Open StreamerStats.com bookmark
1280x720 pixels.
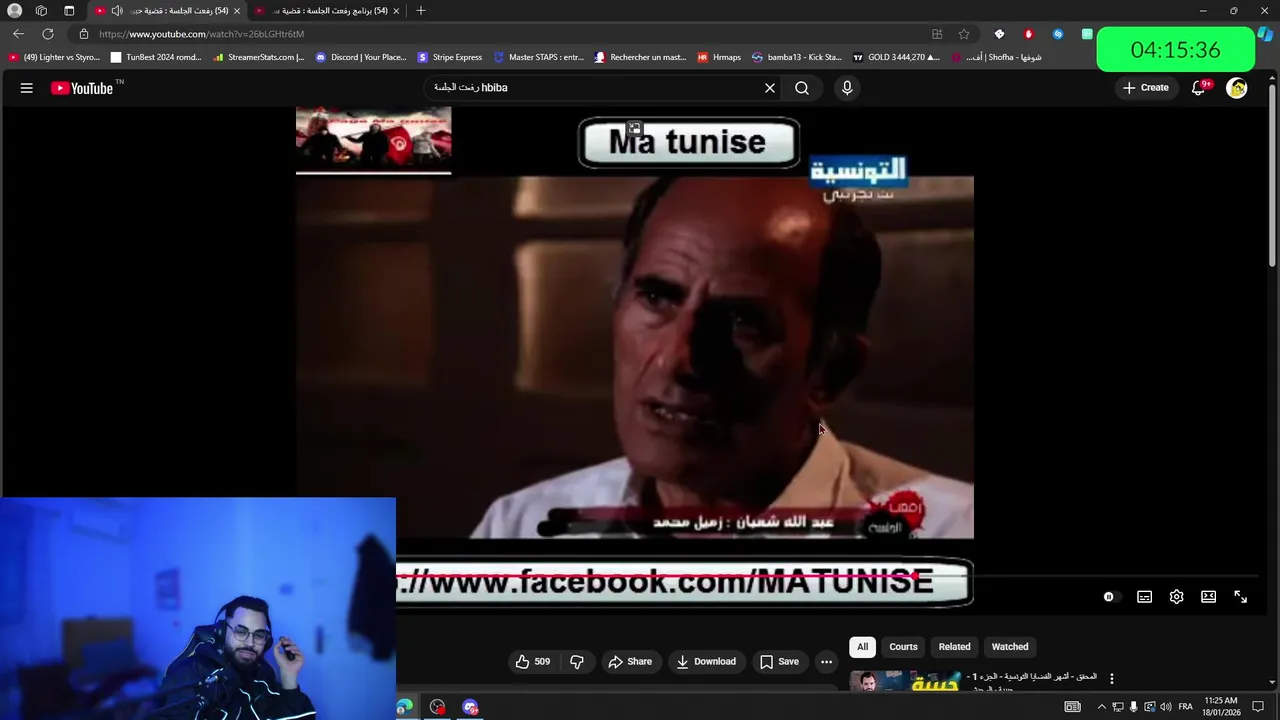[x=259, y=57]
